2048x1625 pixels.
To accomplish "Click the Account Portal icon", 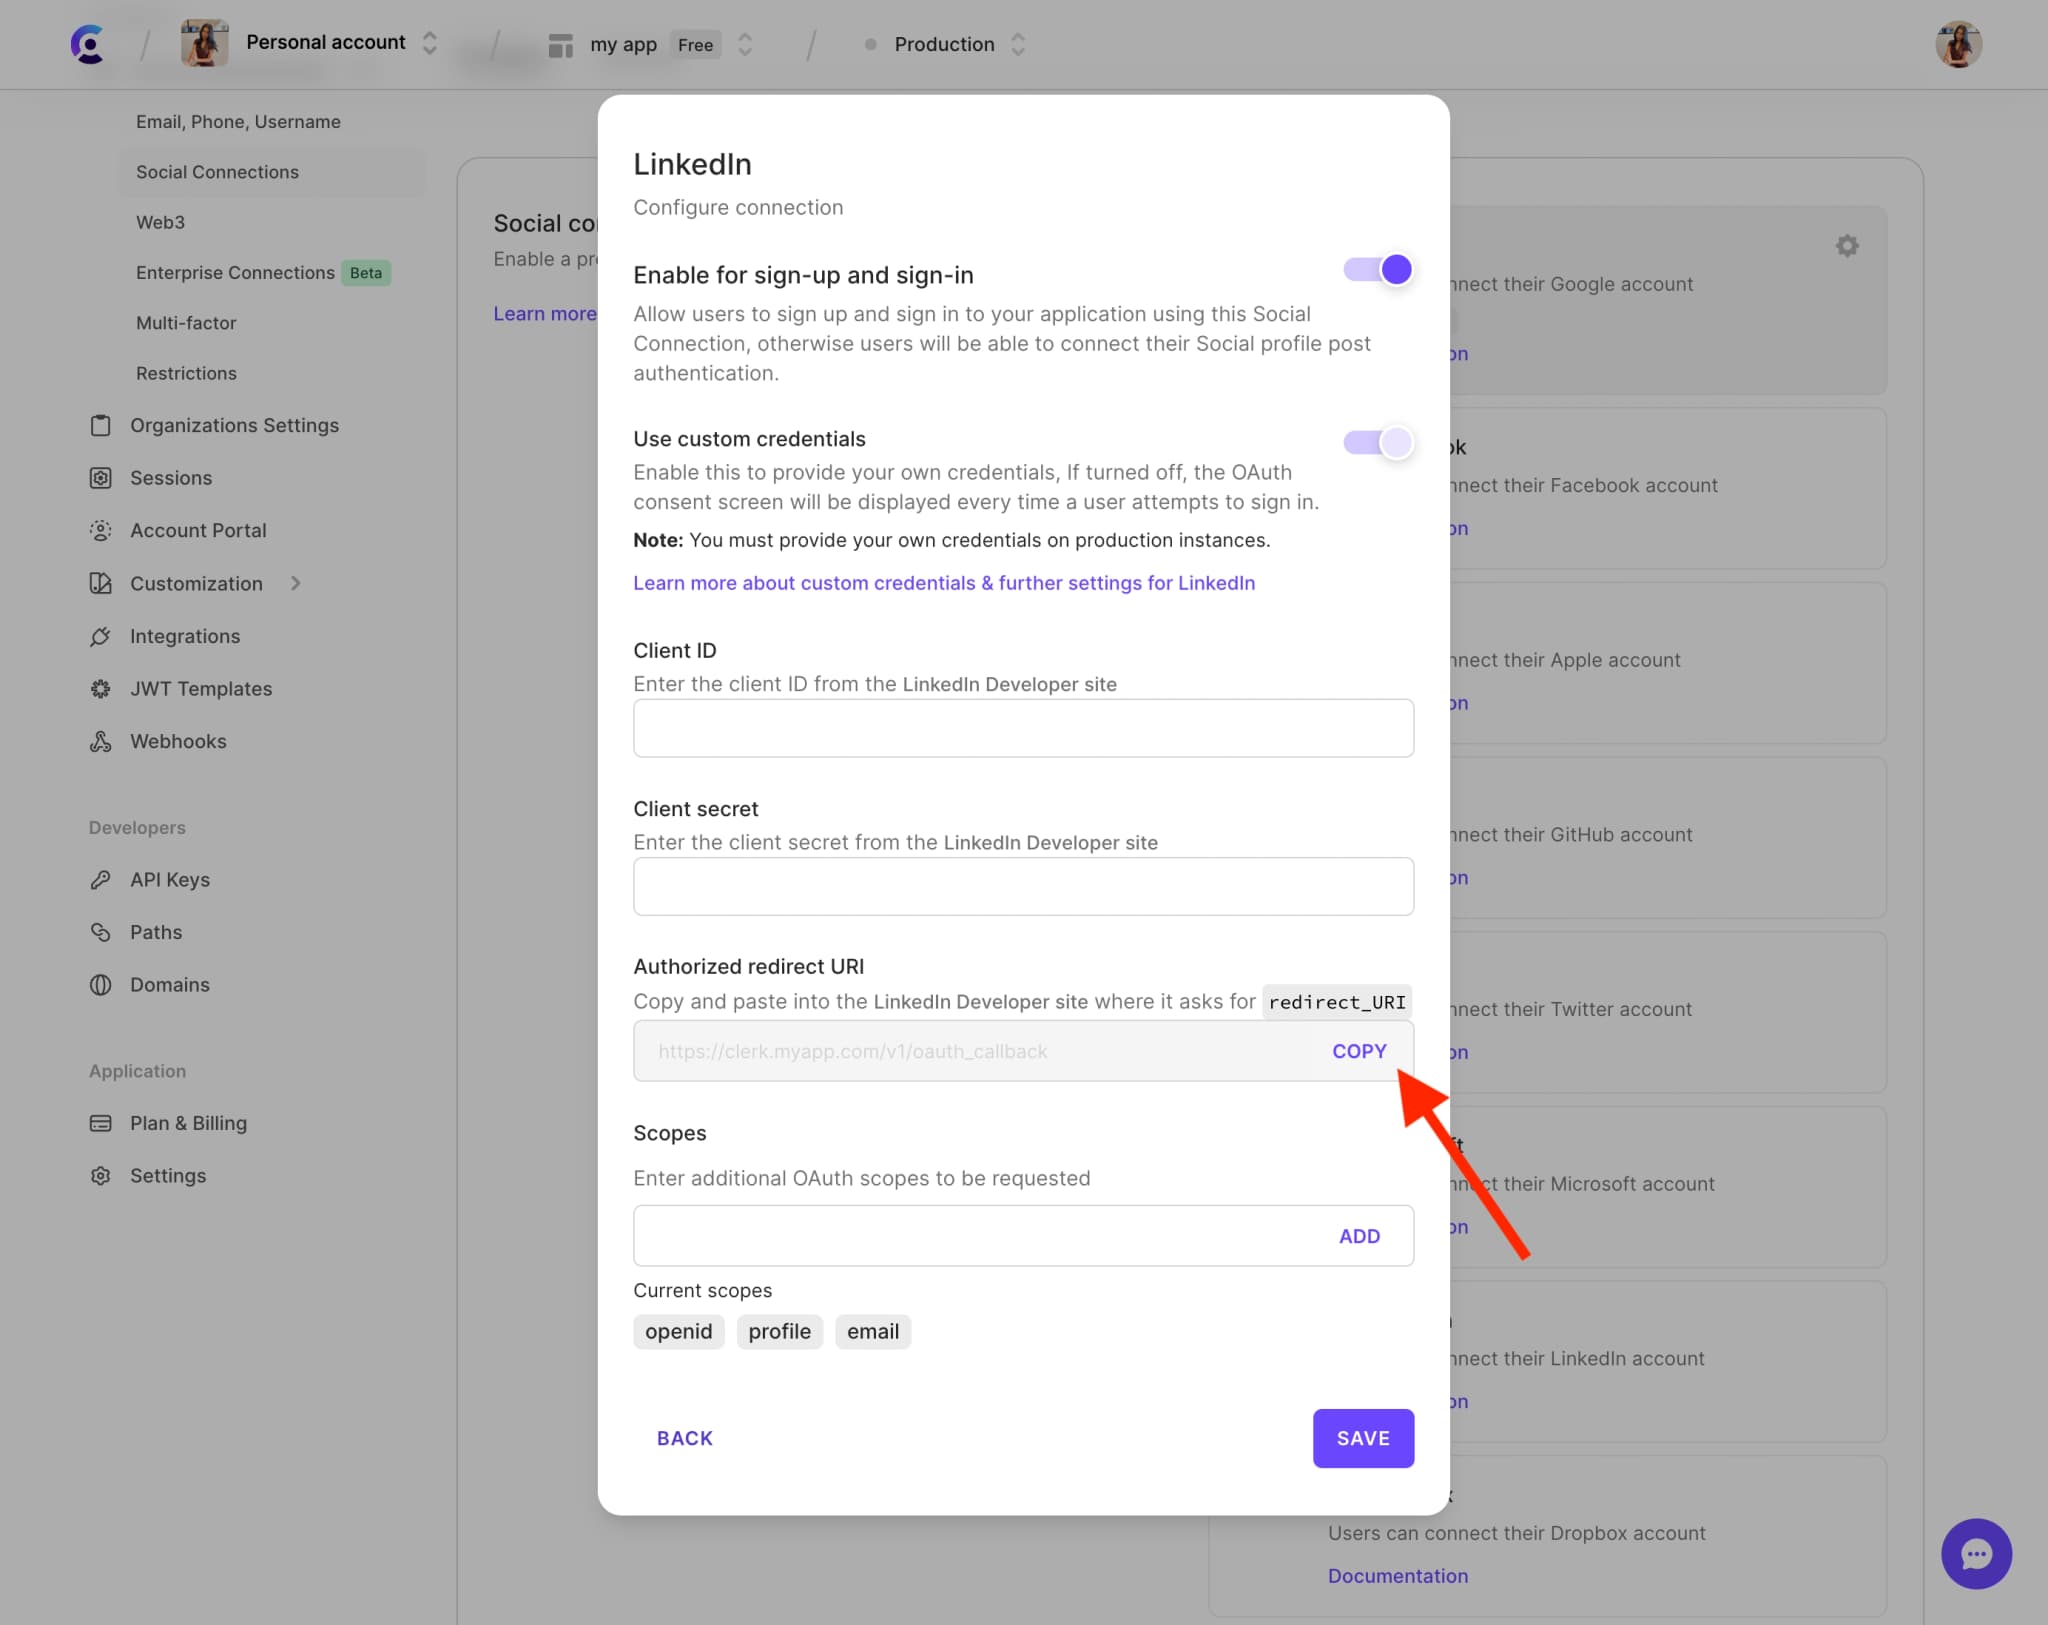I will (100, 530).
